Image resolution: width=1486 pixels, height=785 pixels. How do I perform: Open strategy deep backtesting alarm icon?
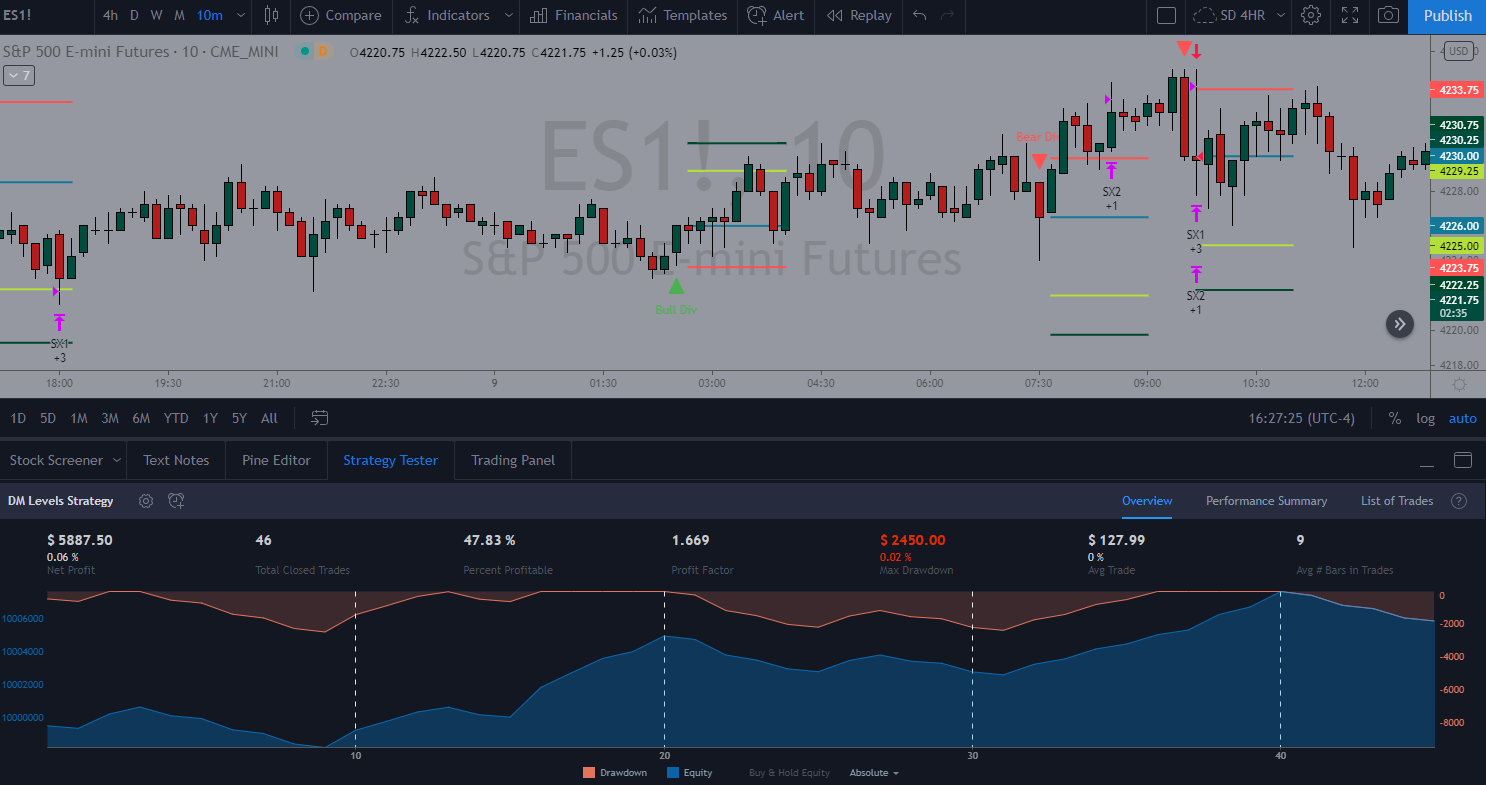(x=176, y=501)
